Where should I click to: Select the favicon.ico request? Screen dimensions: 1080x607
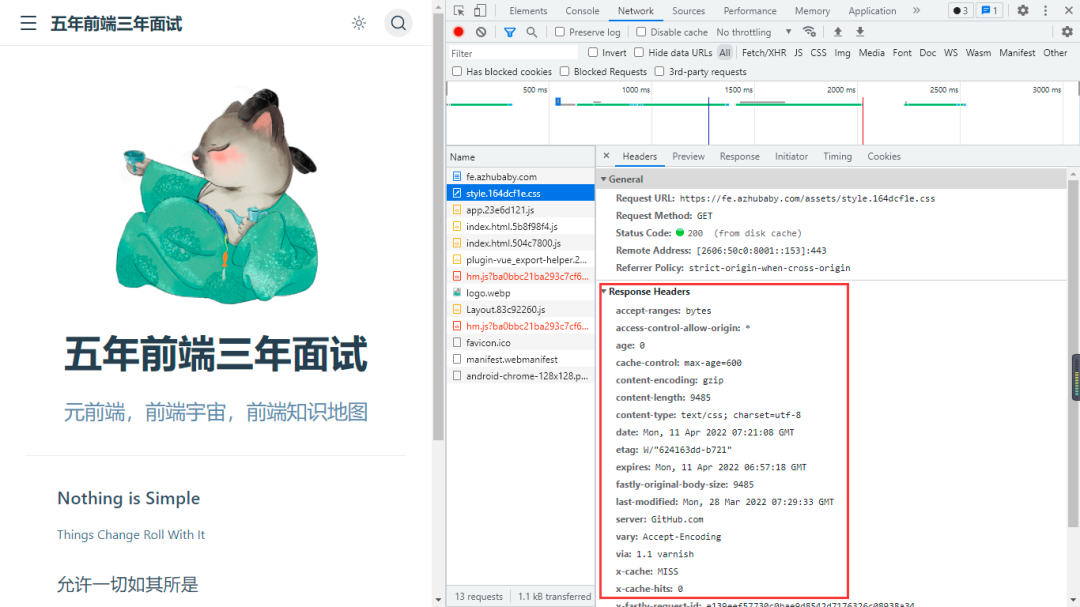521,342
